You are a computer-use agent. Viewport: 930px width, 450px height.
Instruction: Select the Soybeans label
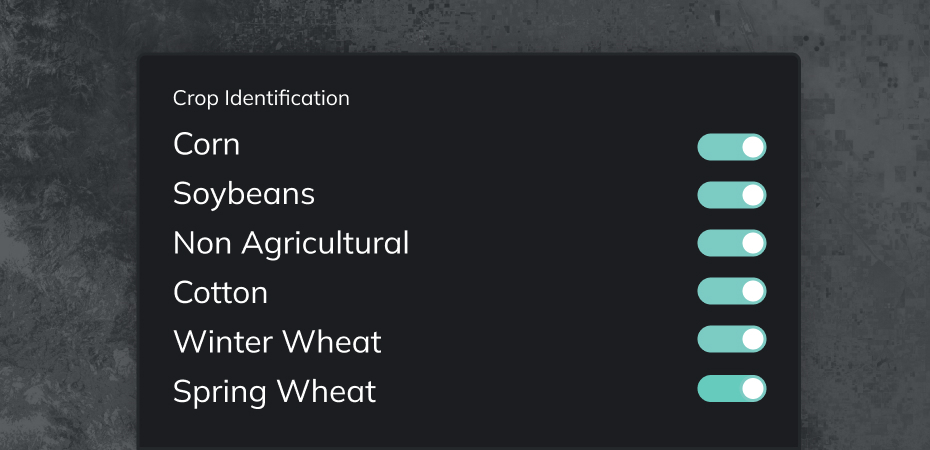coord(244,193)
